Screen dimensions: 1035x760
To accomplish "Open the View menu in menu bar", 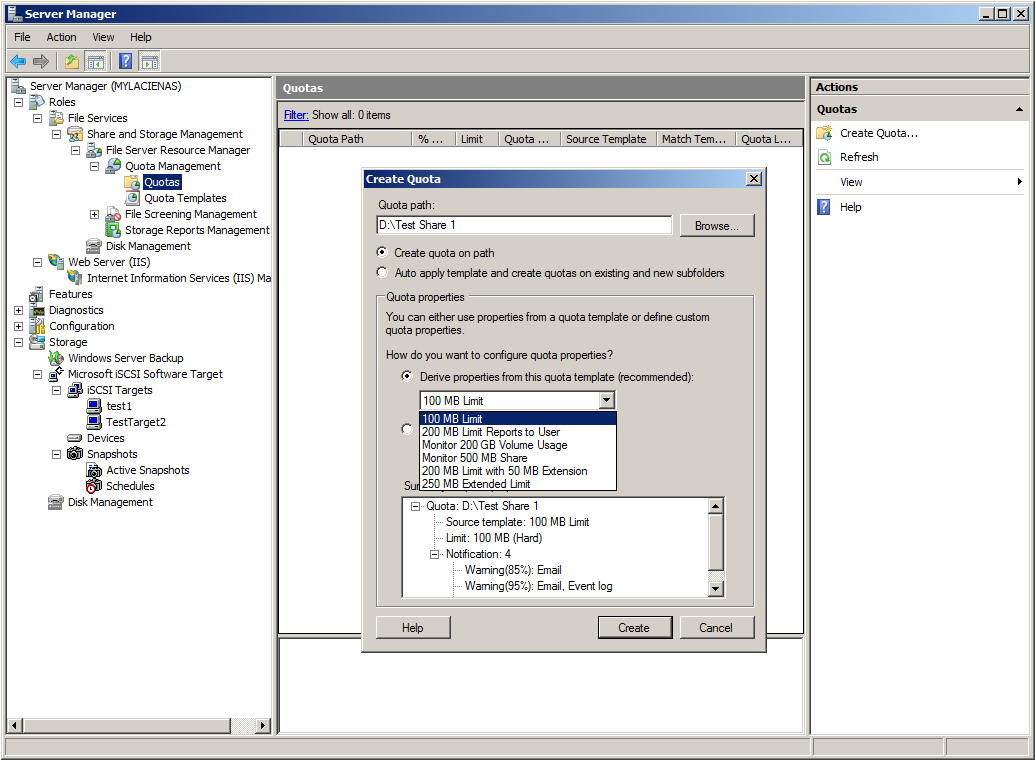I will pyautogui.click(x=103, y=37).
